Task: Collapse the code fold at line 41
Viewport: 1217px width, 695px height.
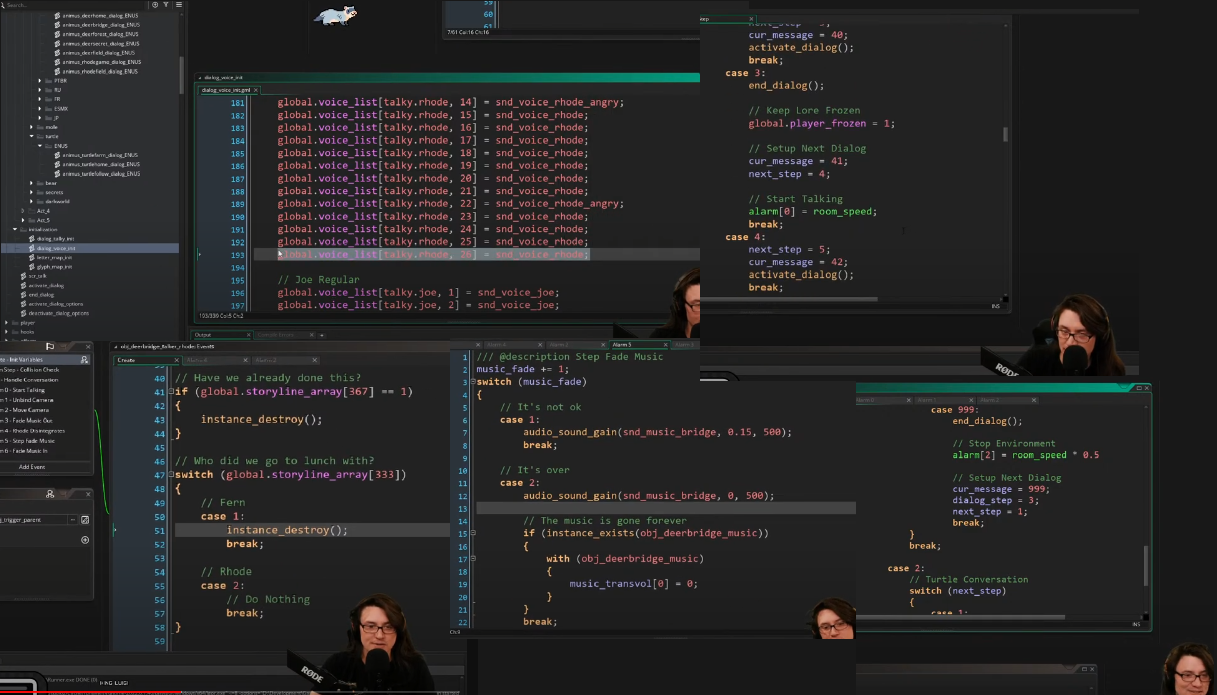Action: click(x=171, y=392)
